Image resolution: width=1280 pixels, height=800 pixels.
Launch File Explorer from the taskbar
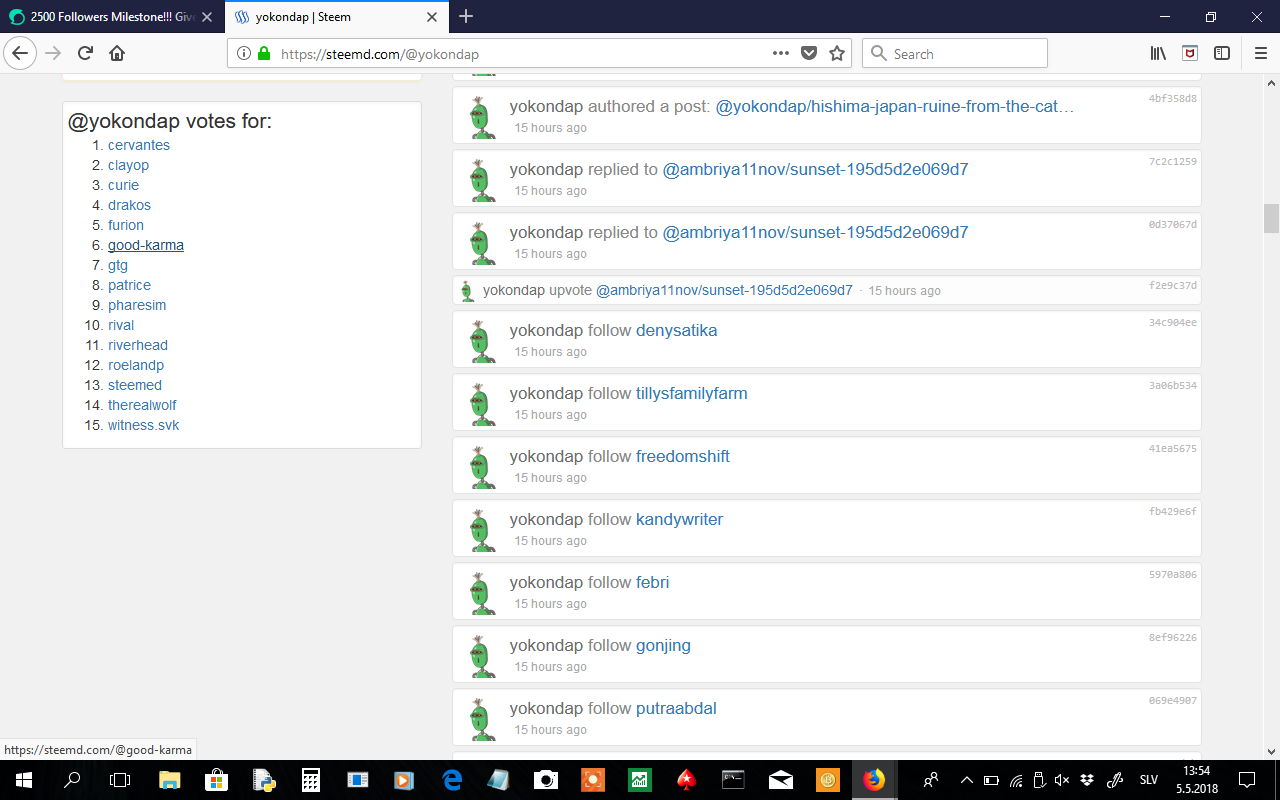tap(168, 779)
